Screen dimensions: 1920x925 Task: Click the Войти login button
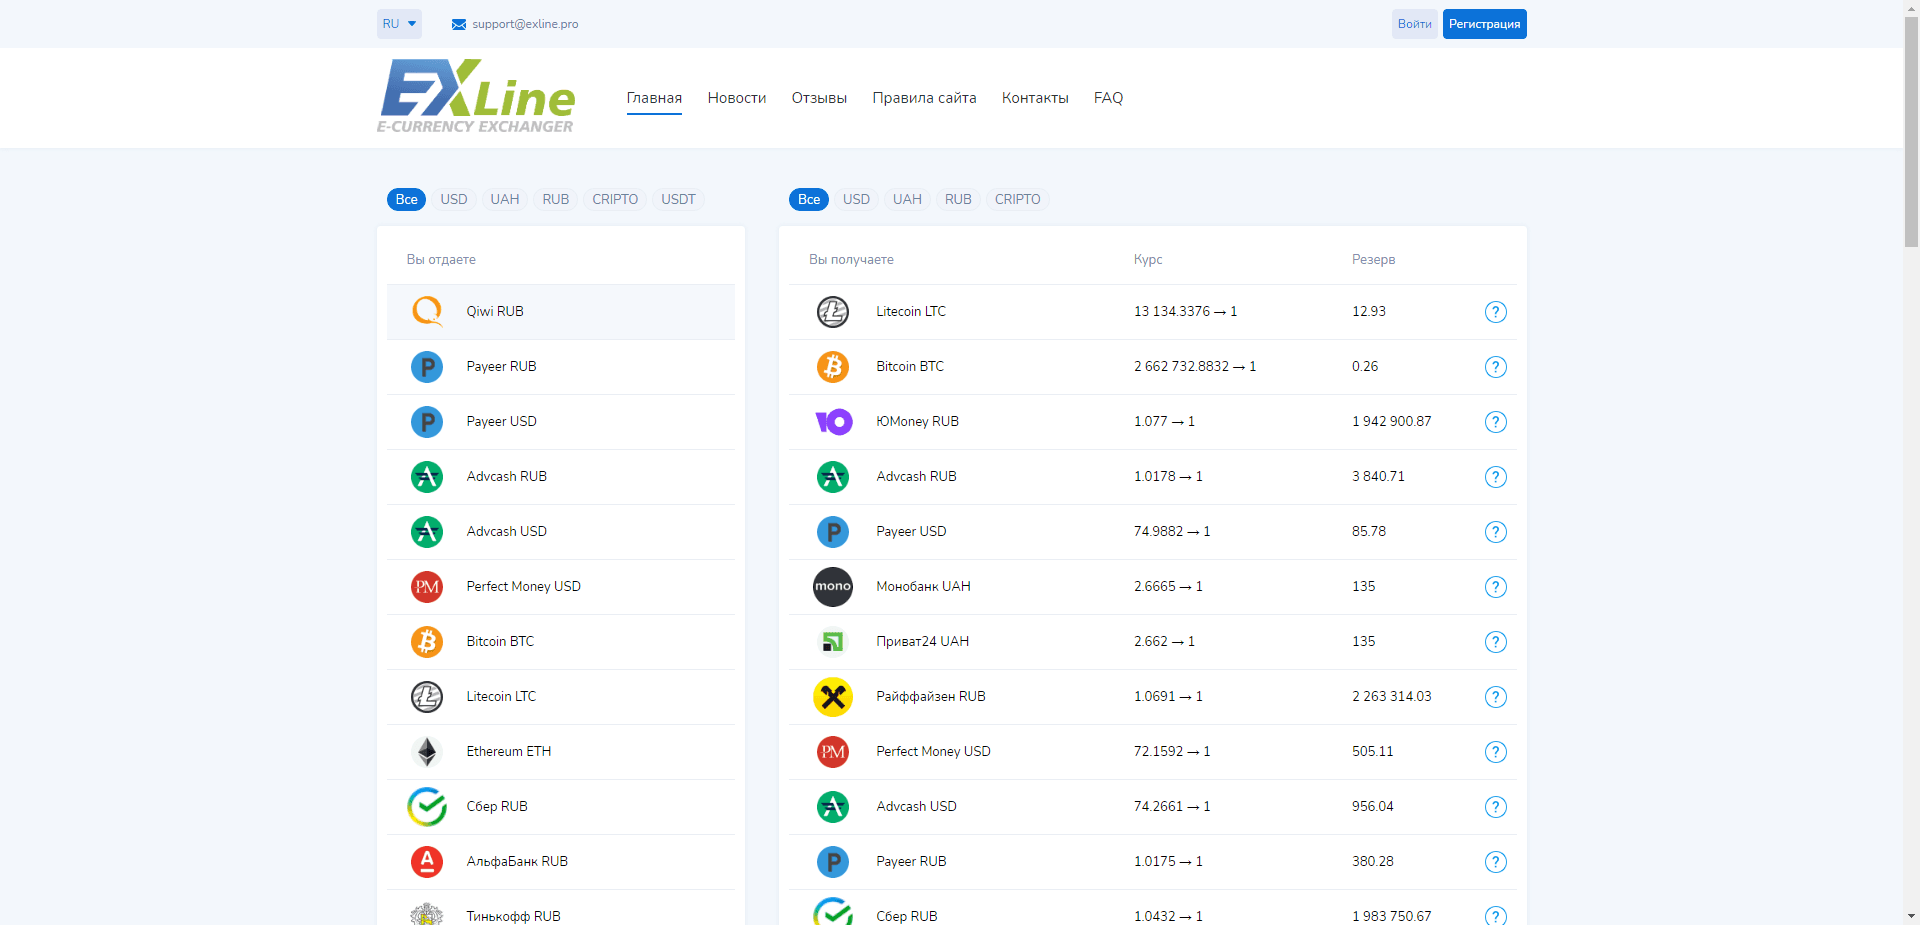[x=1414, y=24]
